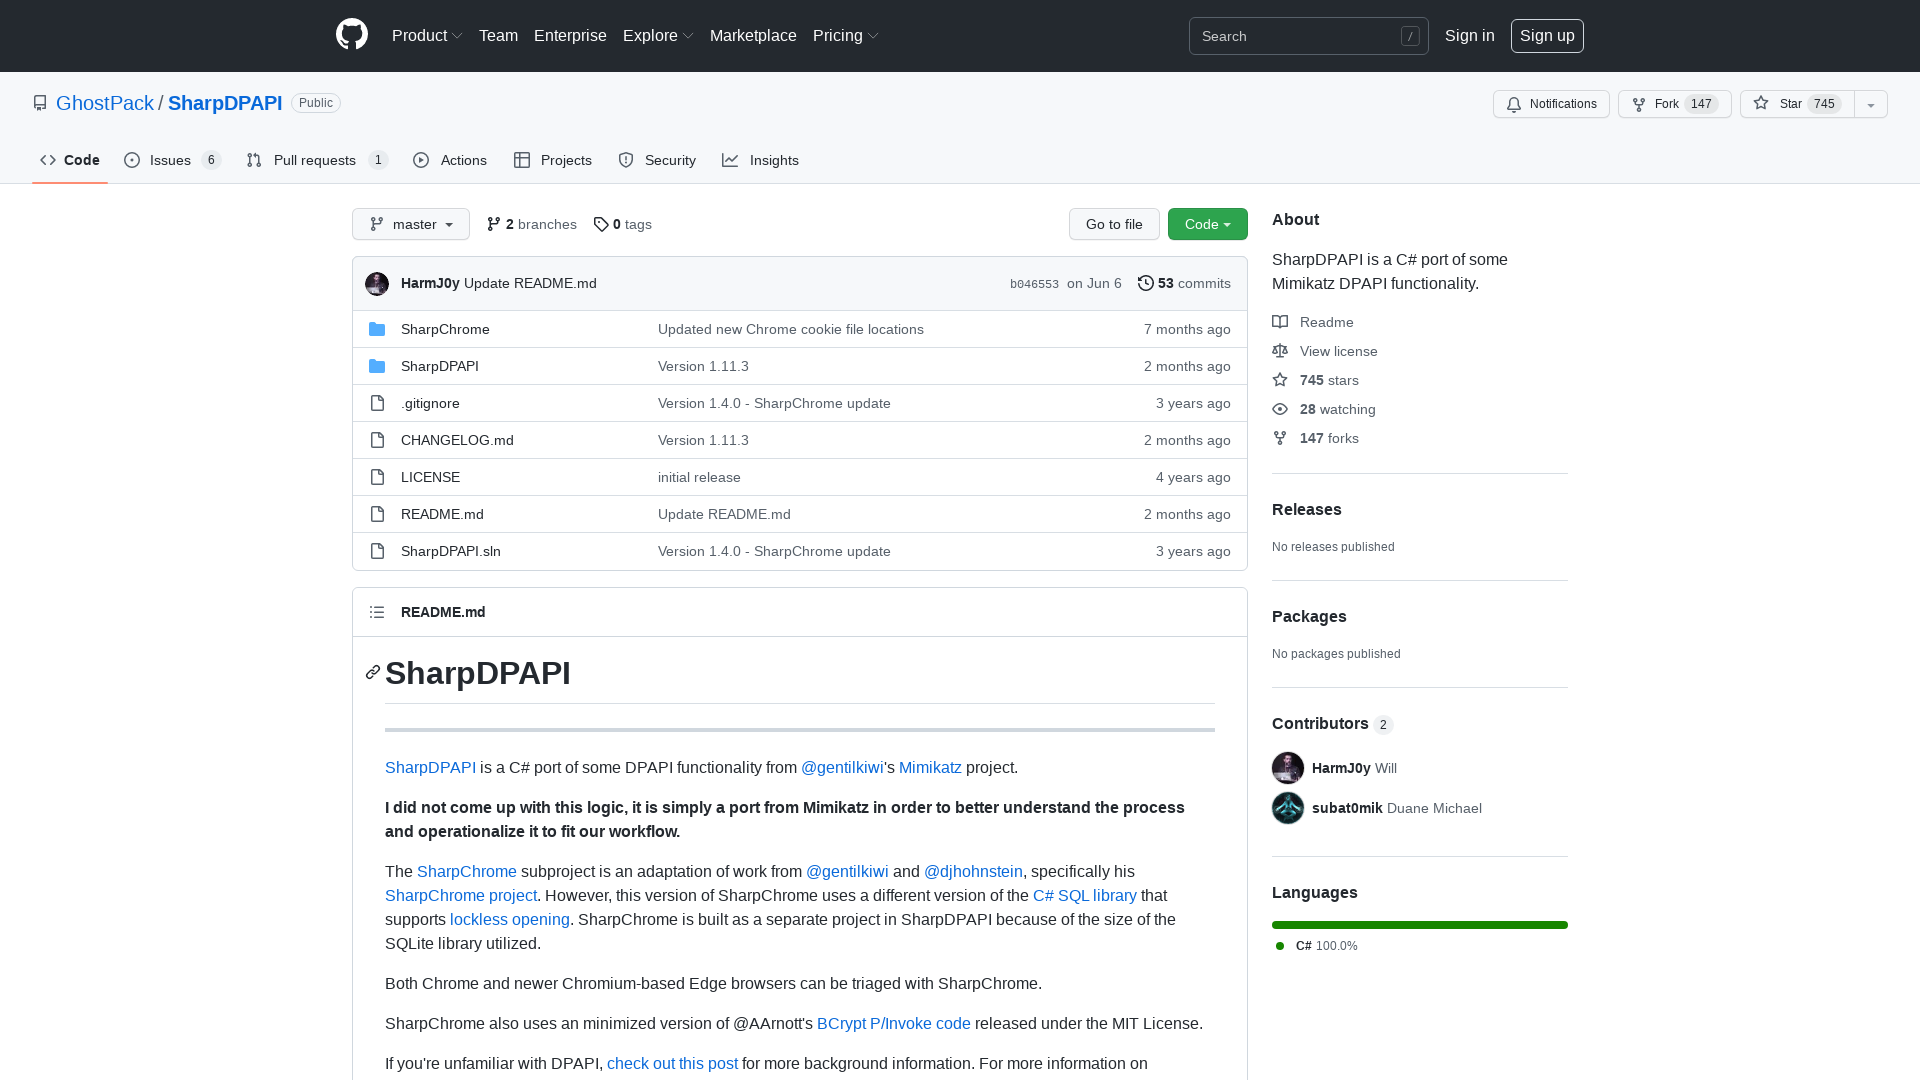This screenshot has width=1920, height=1080.
Task: Open the Projects tab
Action: [x=553, y=160]
